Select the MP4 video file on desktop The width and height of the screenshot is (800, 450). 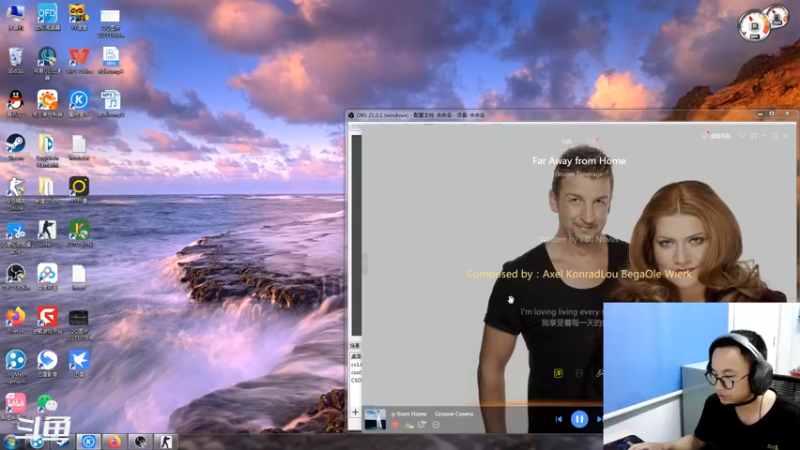click(110, 60)
